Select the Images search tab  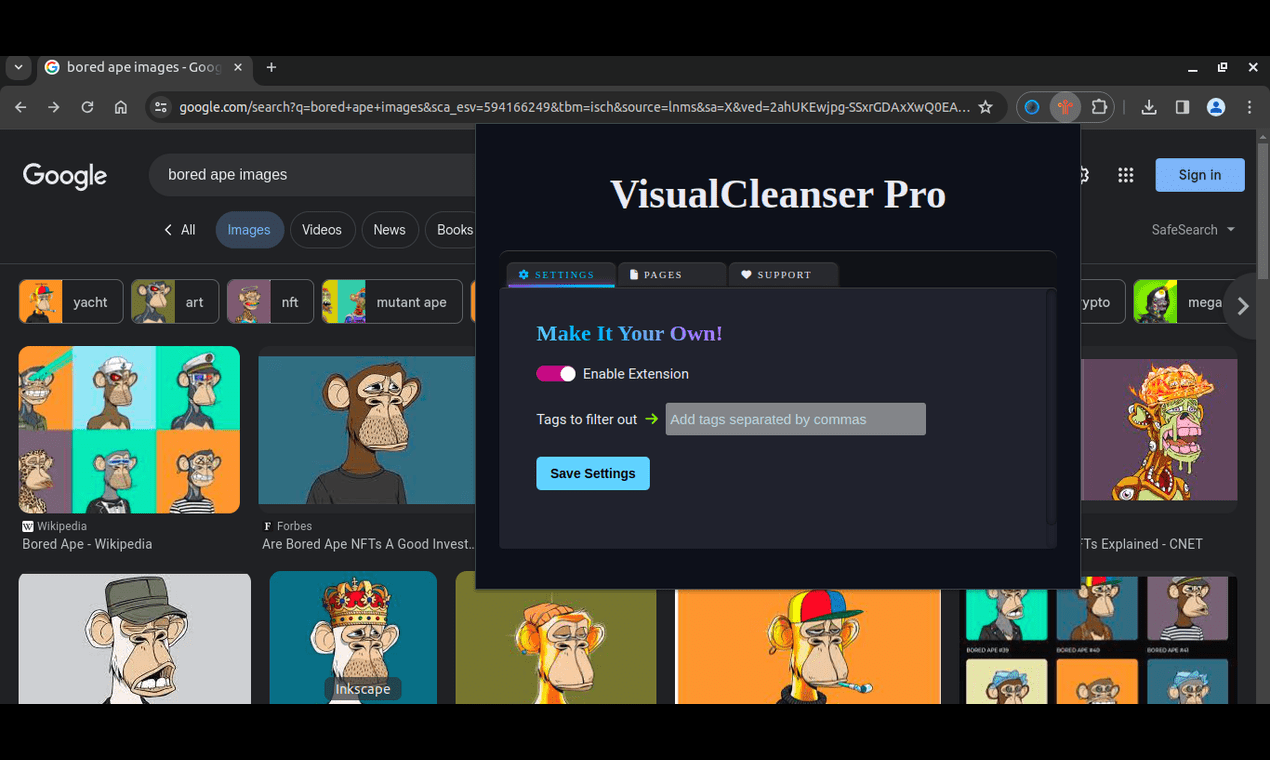pyautogui.click(x=249, y=230)
